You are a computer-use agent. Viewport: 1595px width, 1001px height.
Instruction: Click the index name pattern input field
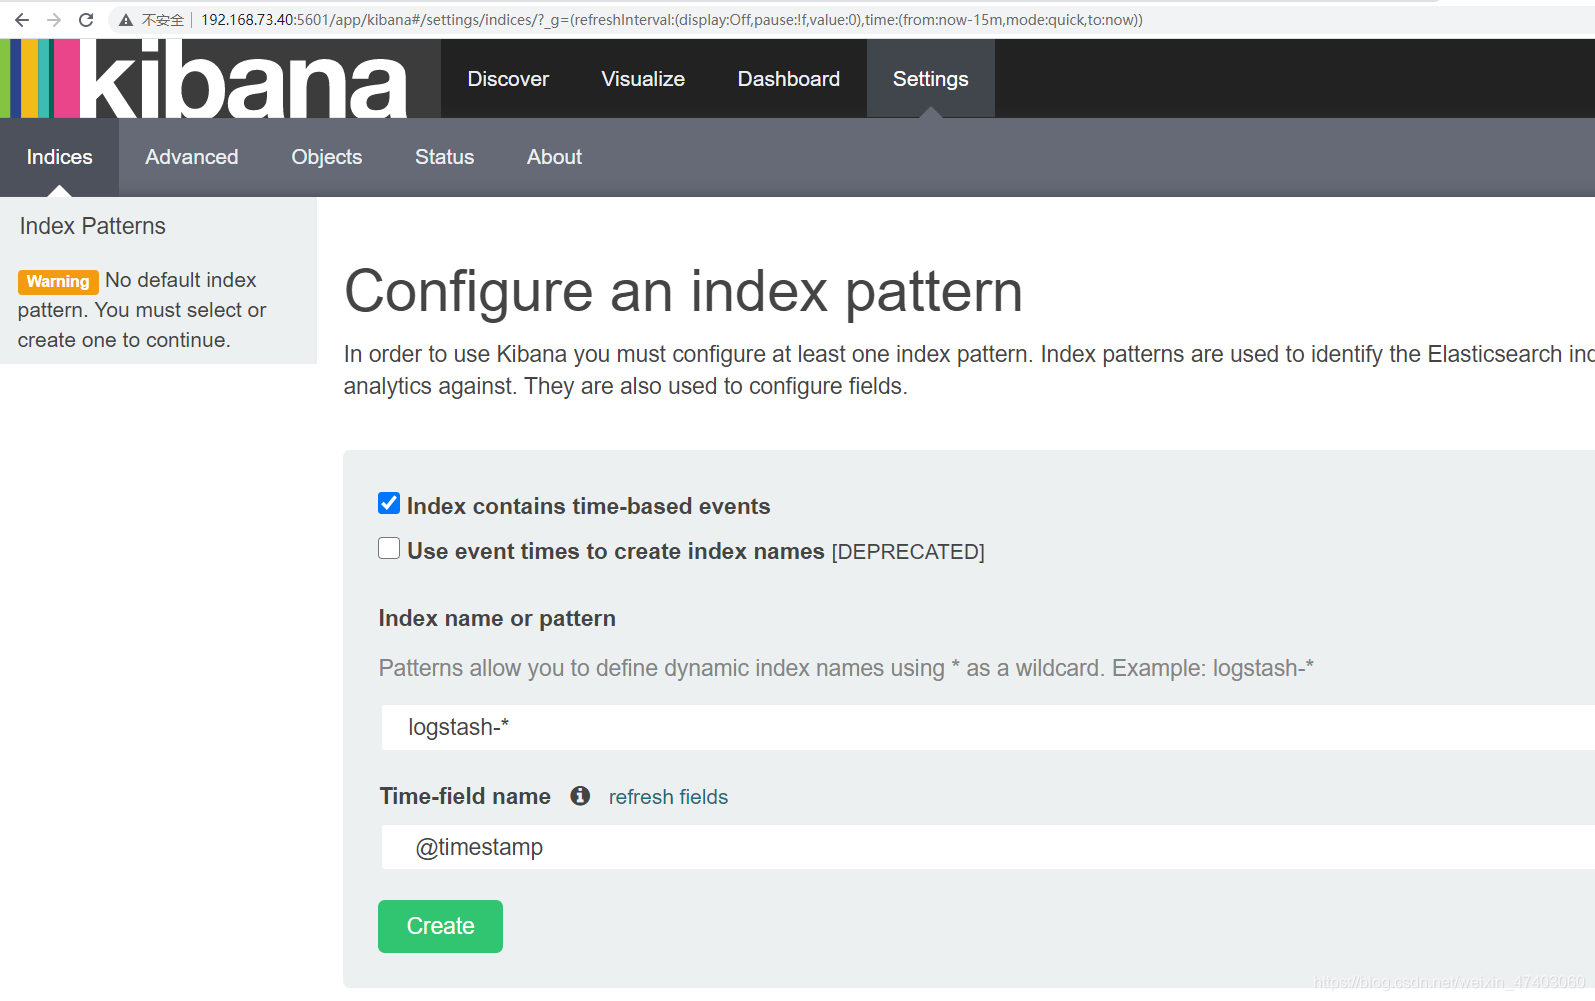point(987,727)
